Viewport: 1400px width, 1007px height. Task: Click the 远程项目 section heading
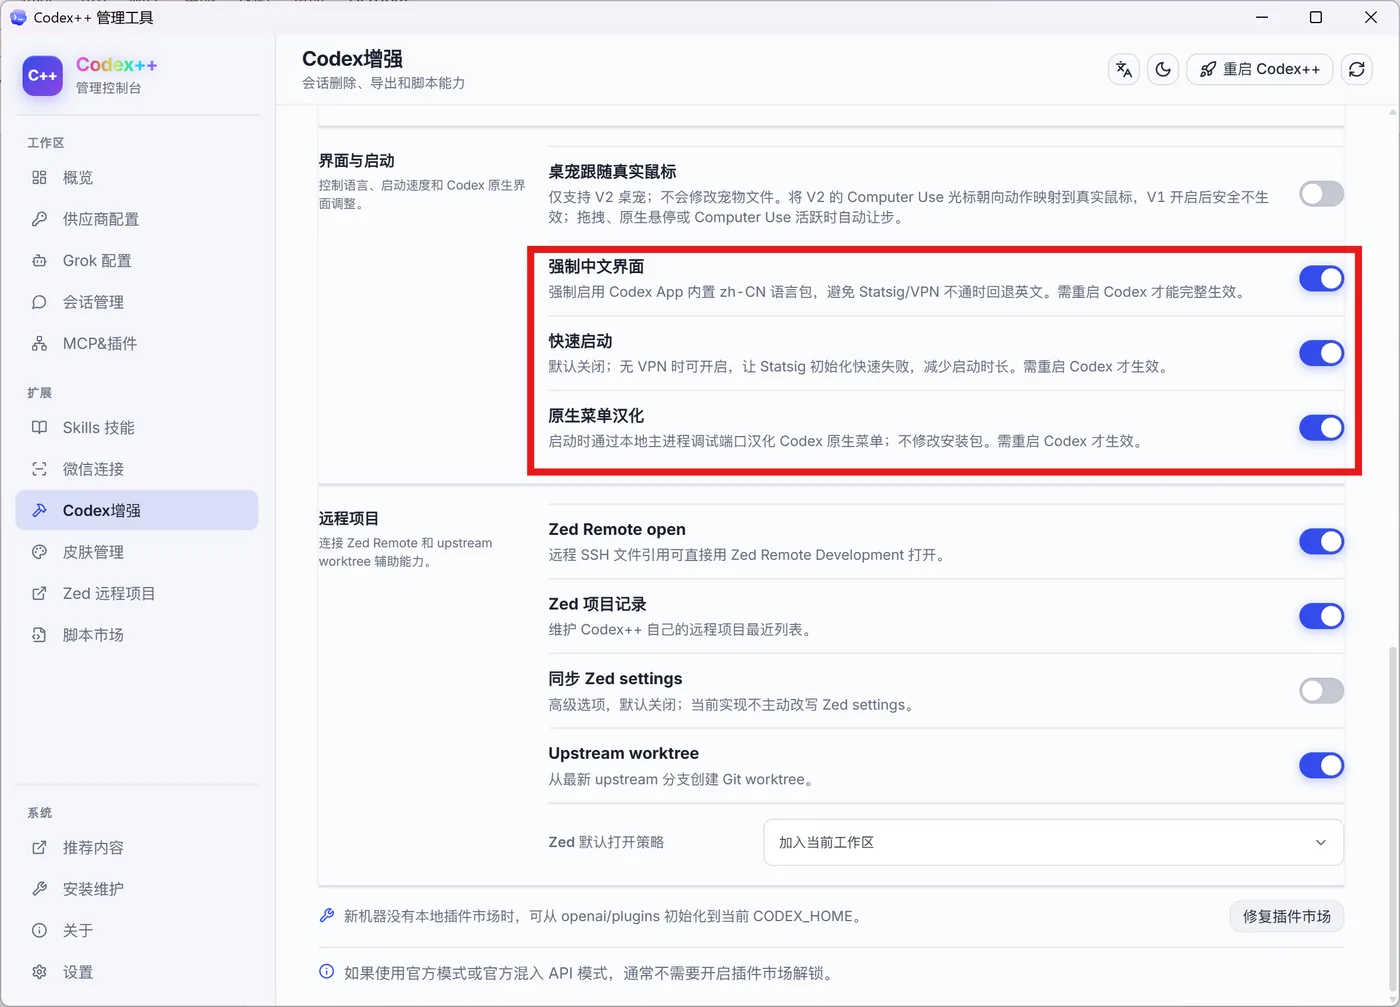pyautogui.click(x=349, y=518)
